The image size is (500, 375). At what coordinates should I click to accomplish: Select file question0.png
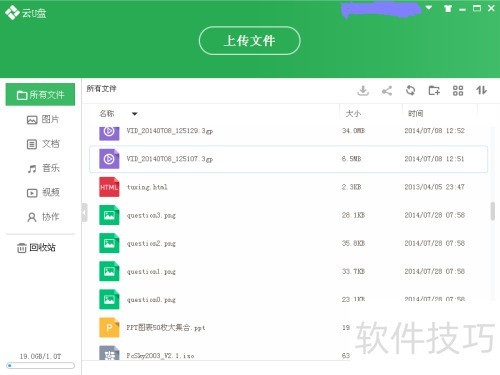[x=288, y=300]
